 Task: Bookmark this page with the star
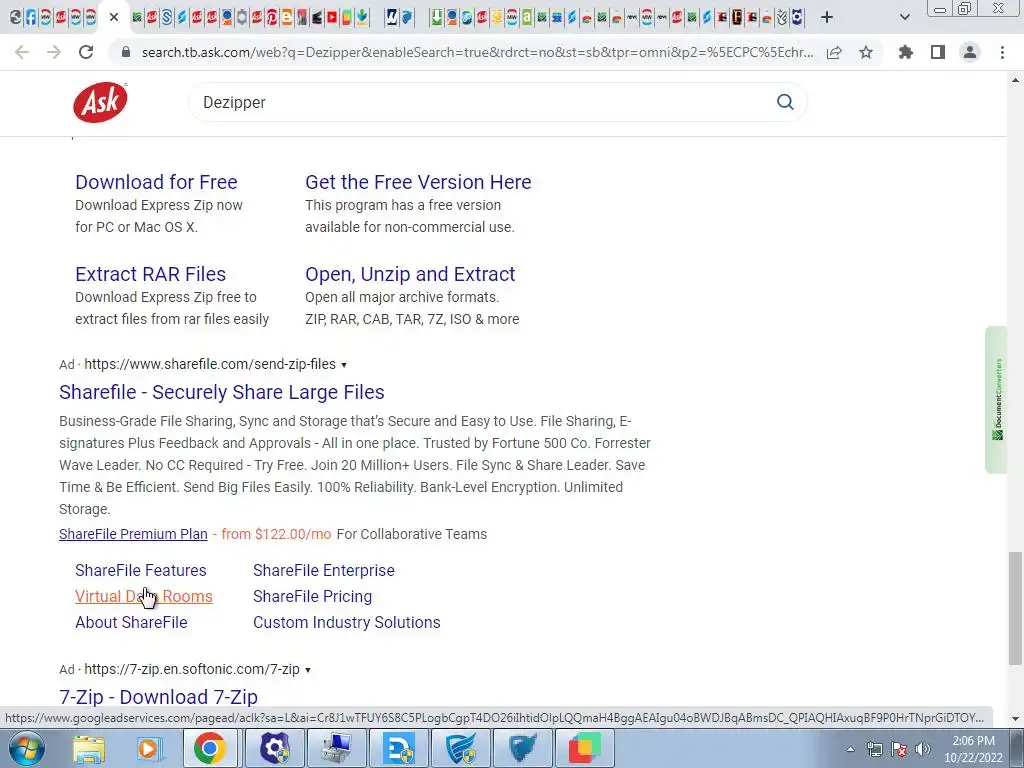tap(866, 52)
